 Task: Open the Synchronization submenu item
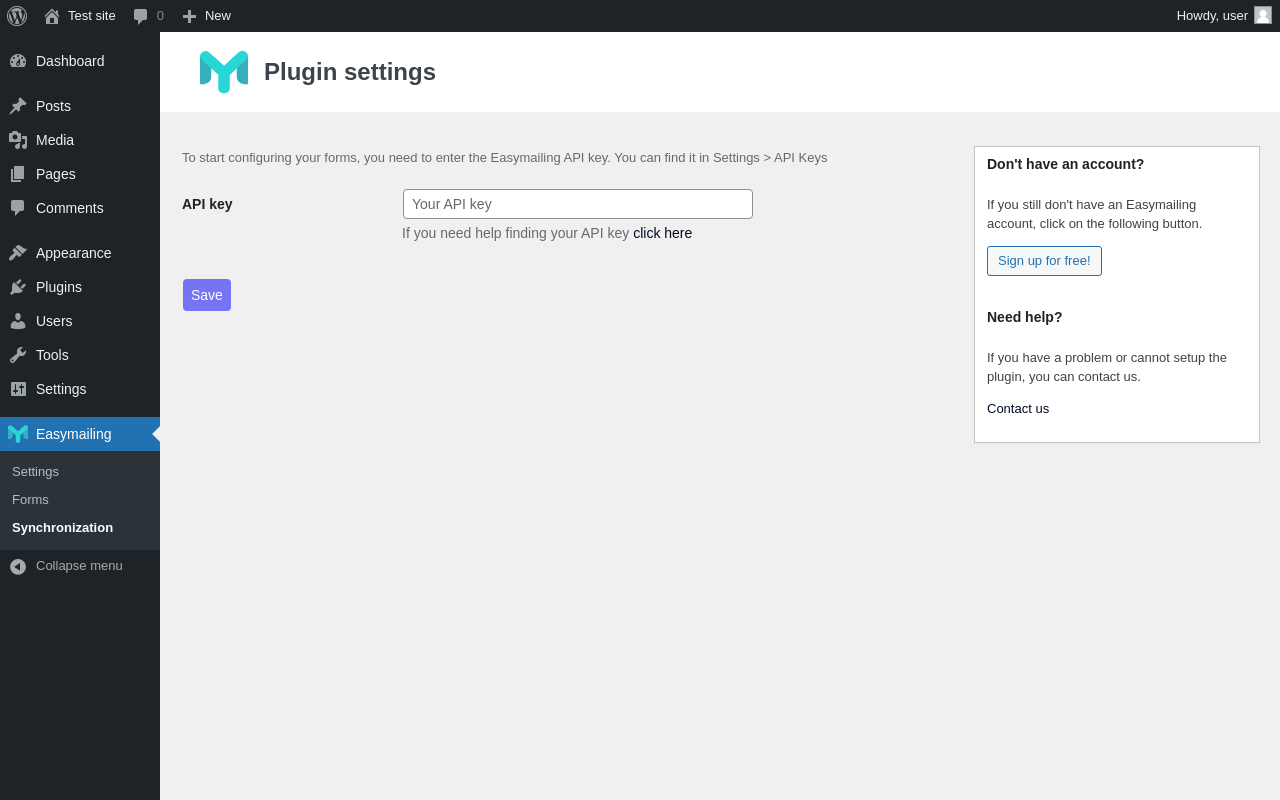click(62, 527)
